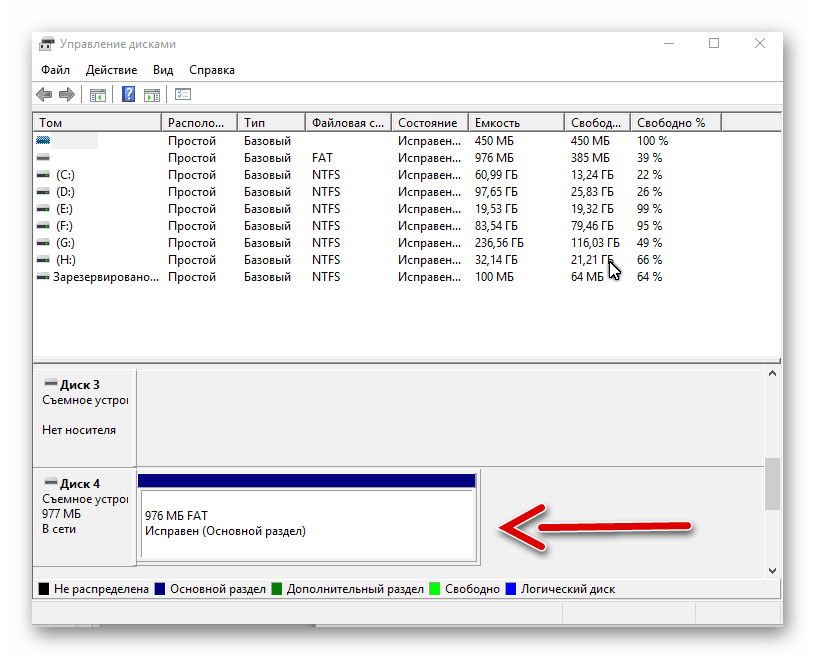Click the blue Основной раздел legend swatch
This screenshot has height=659, width=815.
(x=159, y=590)
